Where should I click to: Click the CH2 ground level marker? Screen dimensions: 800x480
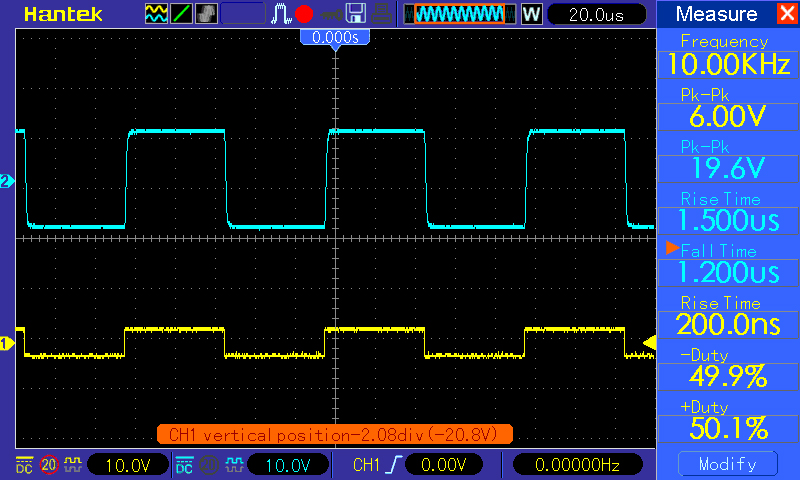[x=7, y=181]
